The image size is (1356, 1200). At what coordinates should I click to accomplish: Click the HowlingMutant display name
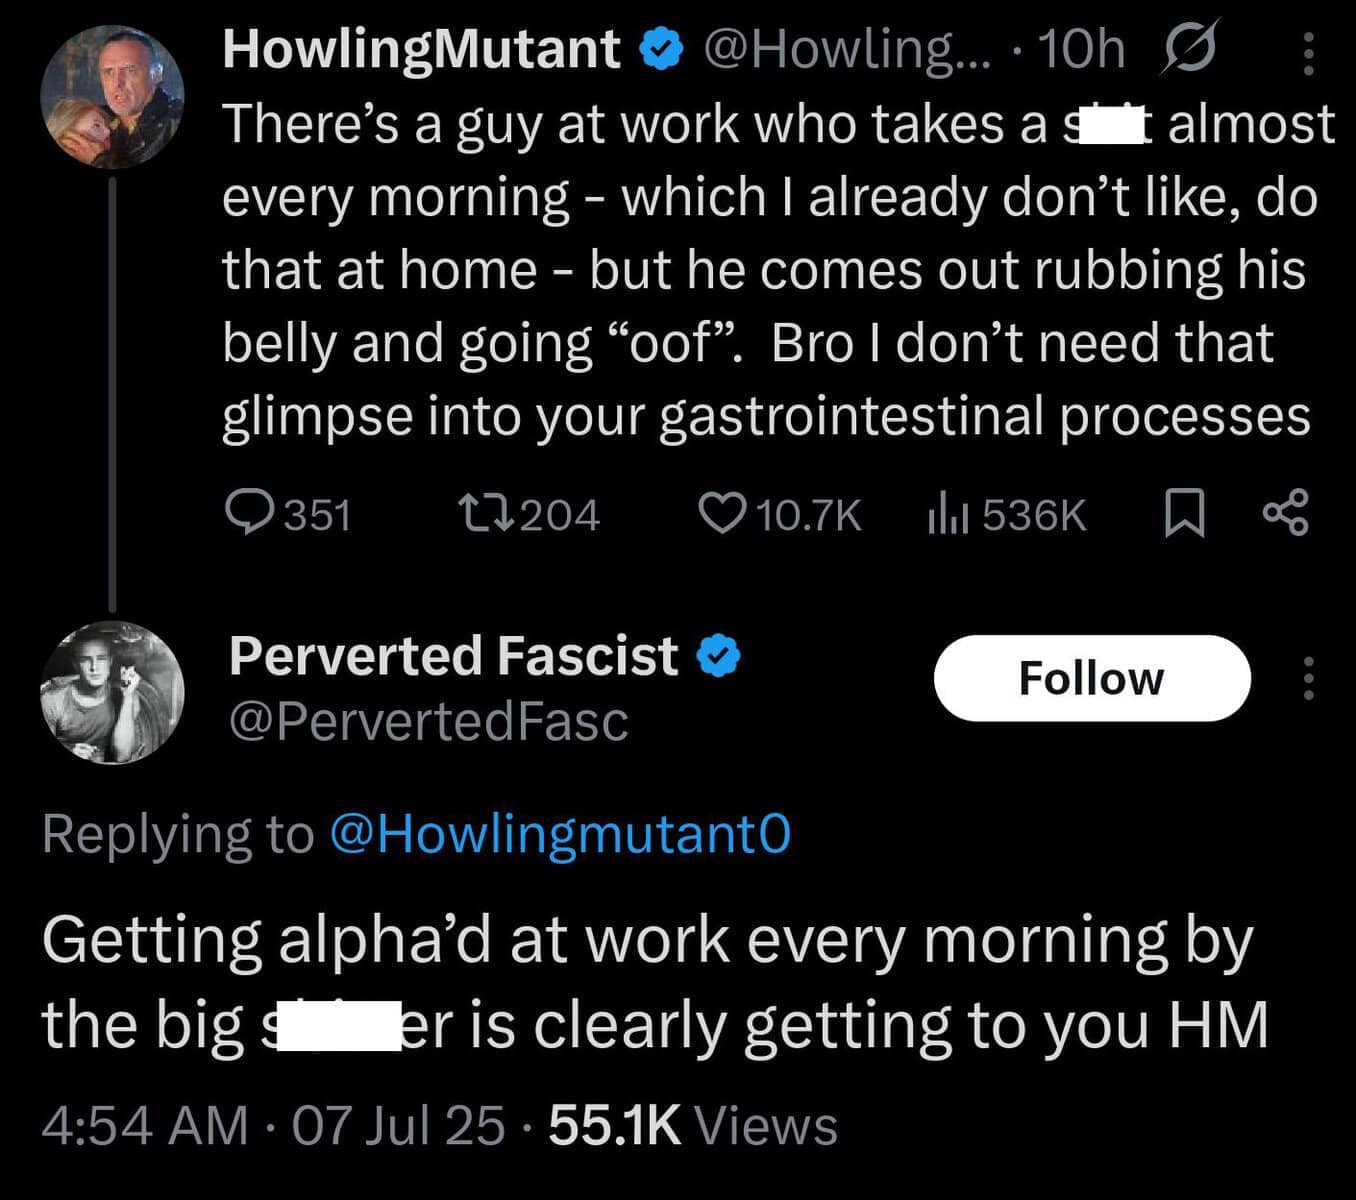pyautogui.click(x=421, y=49)
